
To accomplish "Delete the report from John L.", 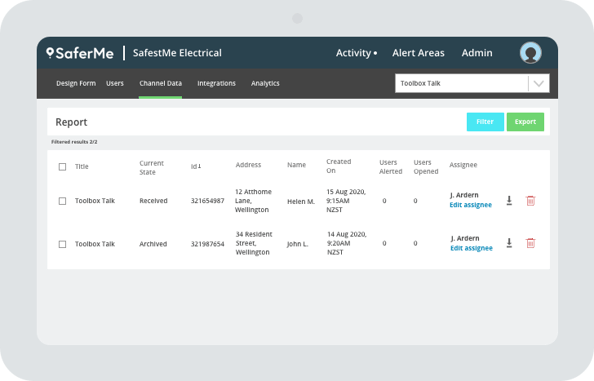I will (530, 243).
